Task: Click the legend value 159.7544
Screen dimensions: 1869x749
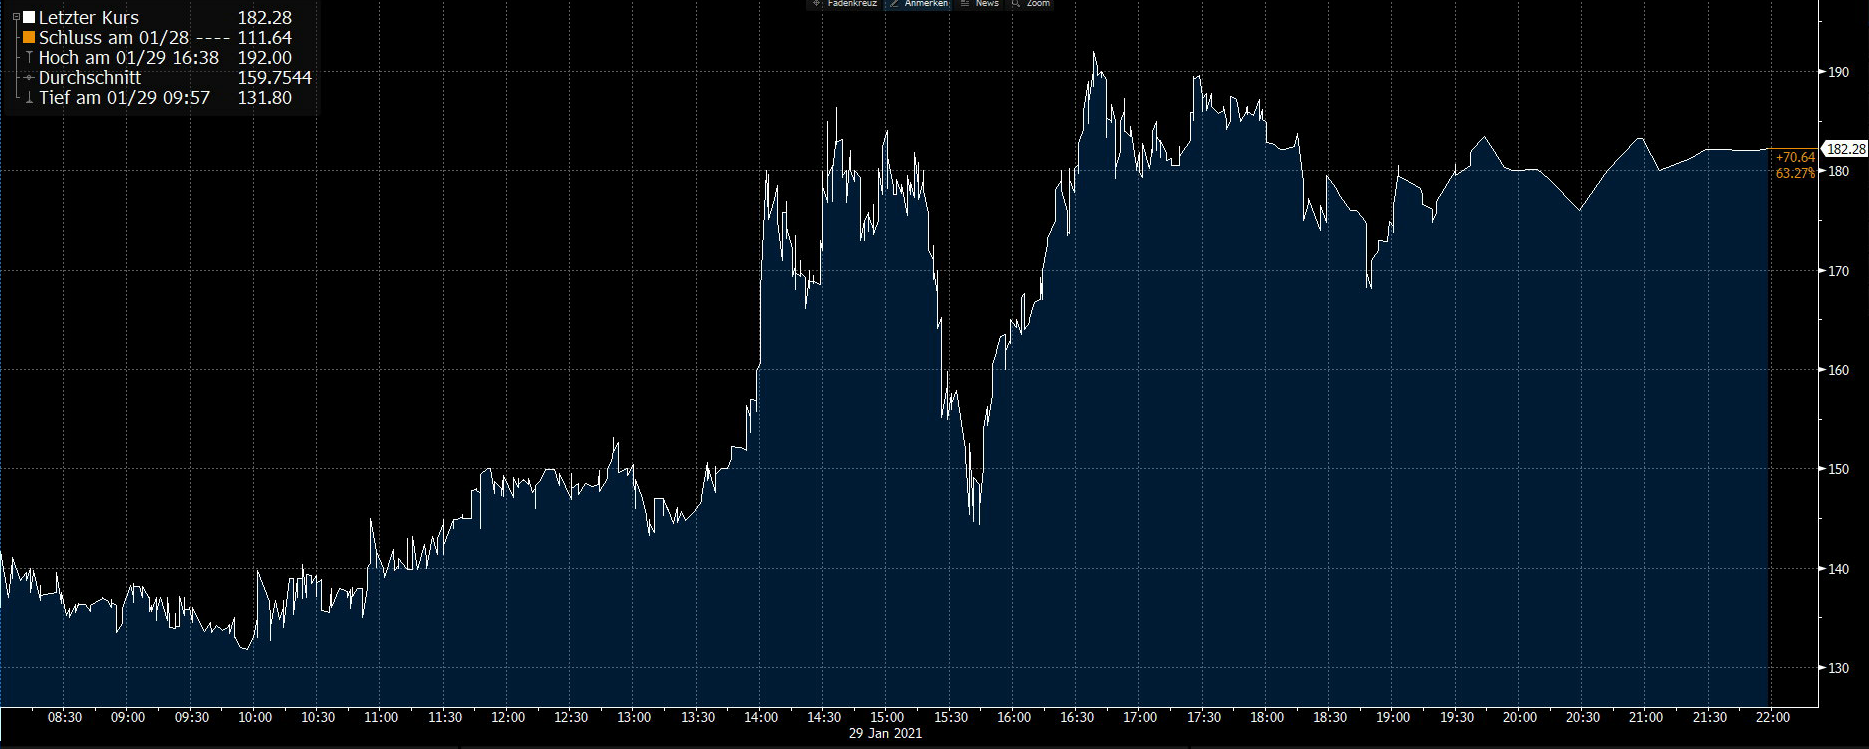Action: (275, 78)
